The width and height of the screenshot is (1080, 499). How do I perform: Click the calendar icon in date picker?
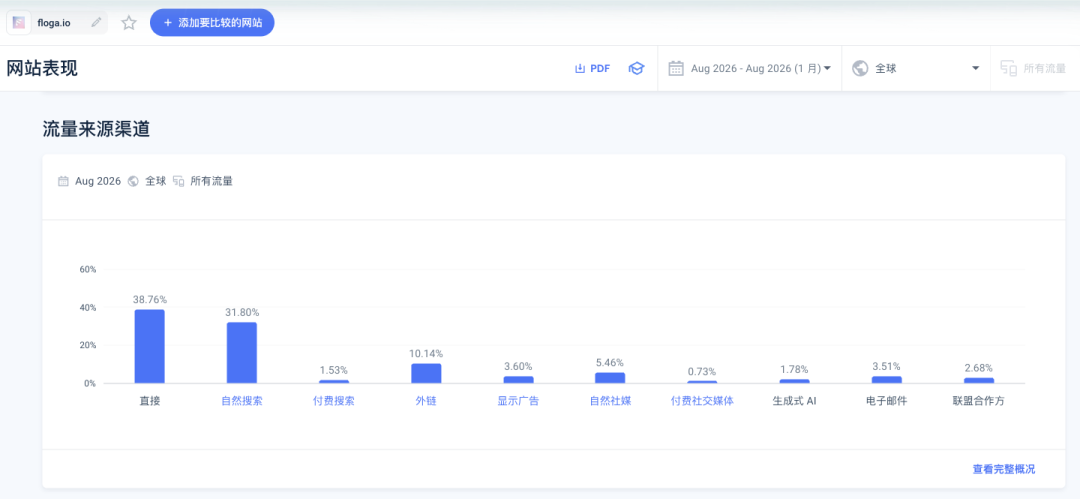tap(676, 68)
